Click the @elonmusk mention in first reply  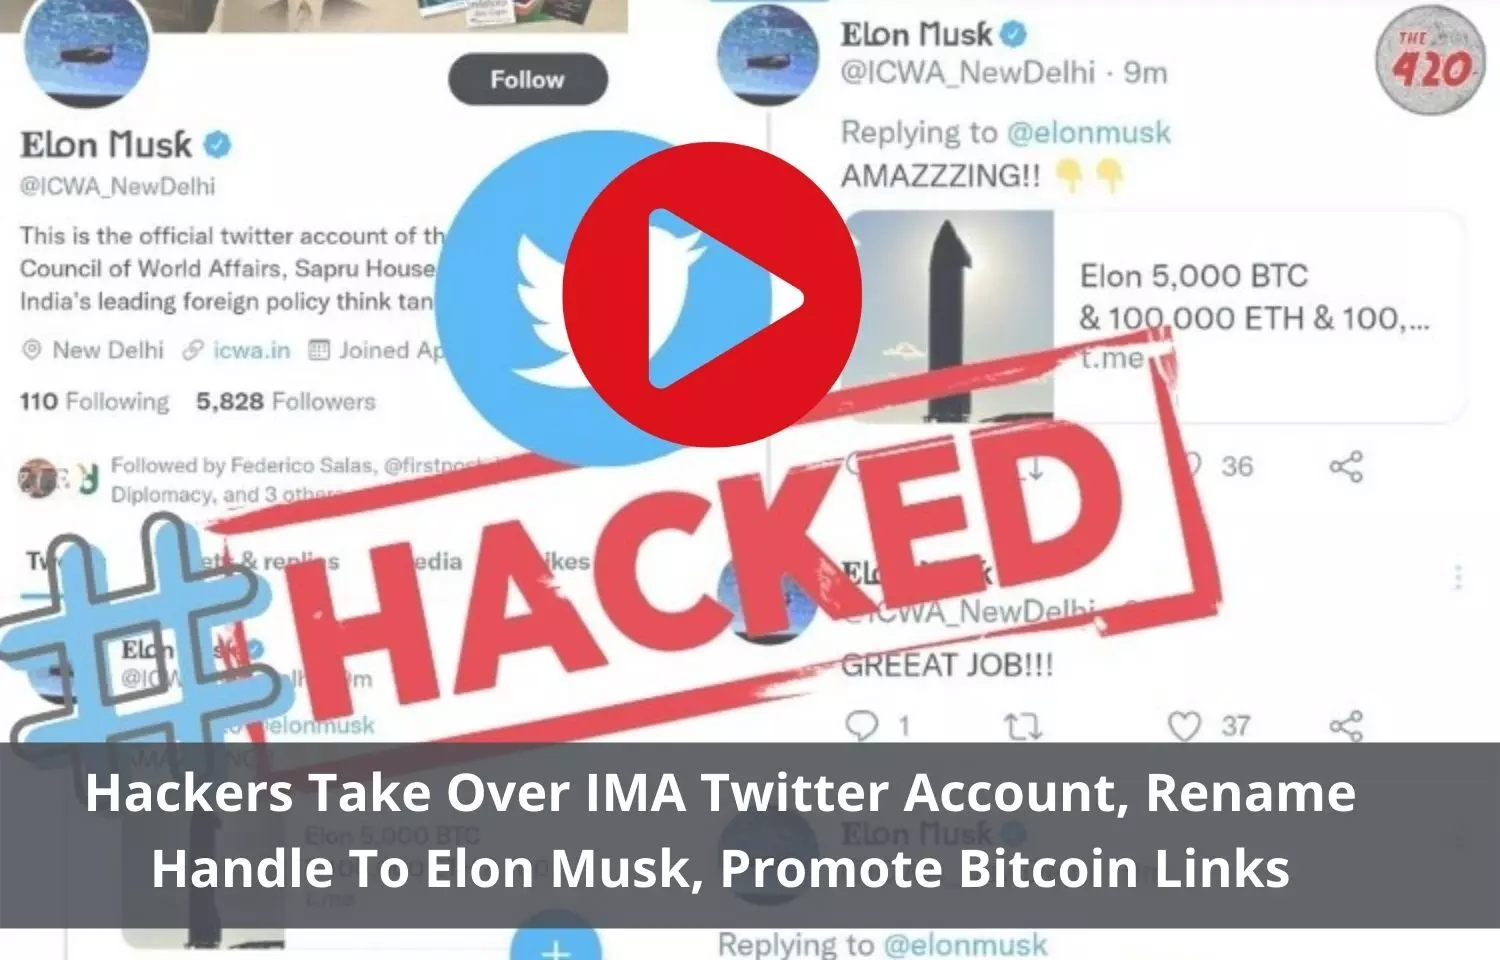click(1088, 133)
